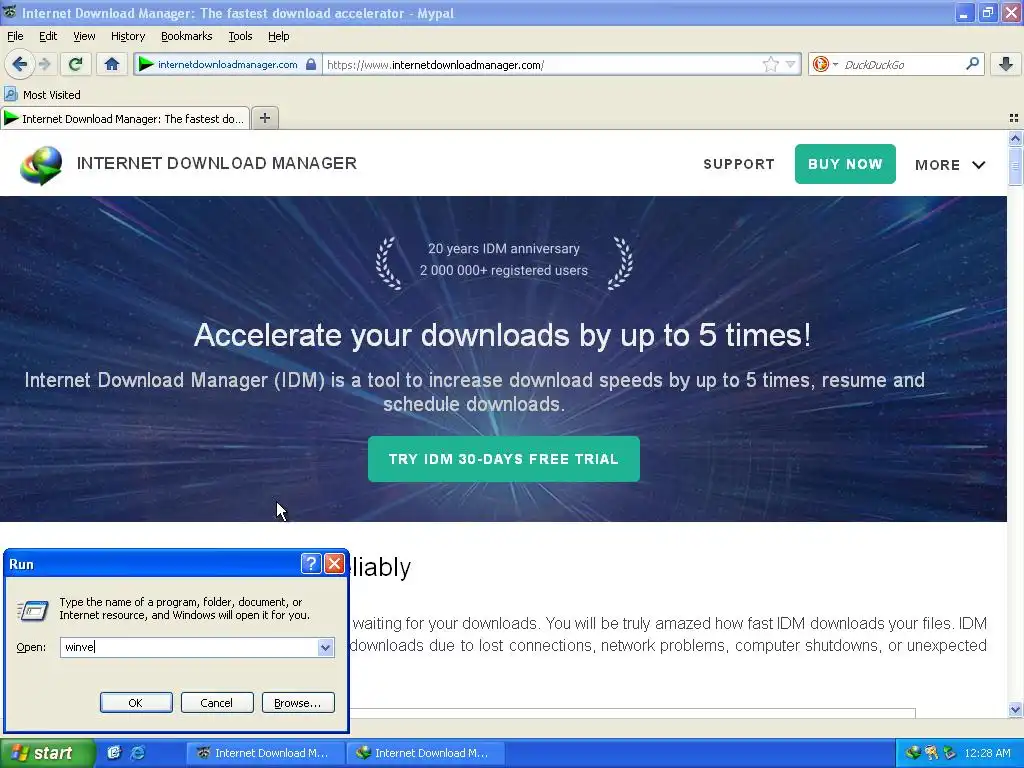Image resolution: width=1024 pixels, height=768 pixels.
Task: Open the File menu
Action: click(x=15, y=36)
